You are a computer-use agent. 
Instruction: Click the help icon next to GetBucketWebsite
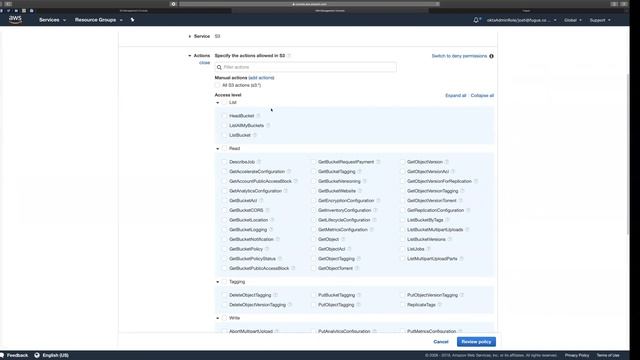(360, 191)
